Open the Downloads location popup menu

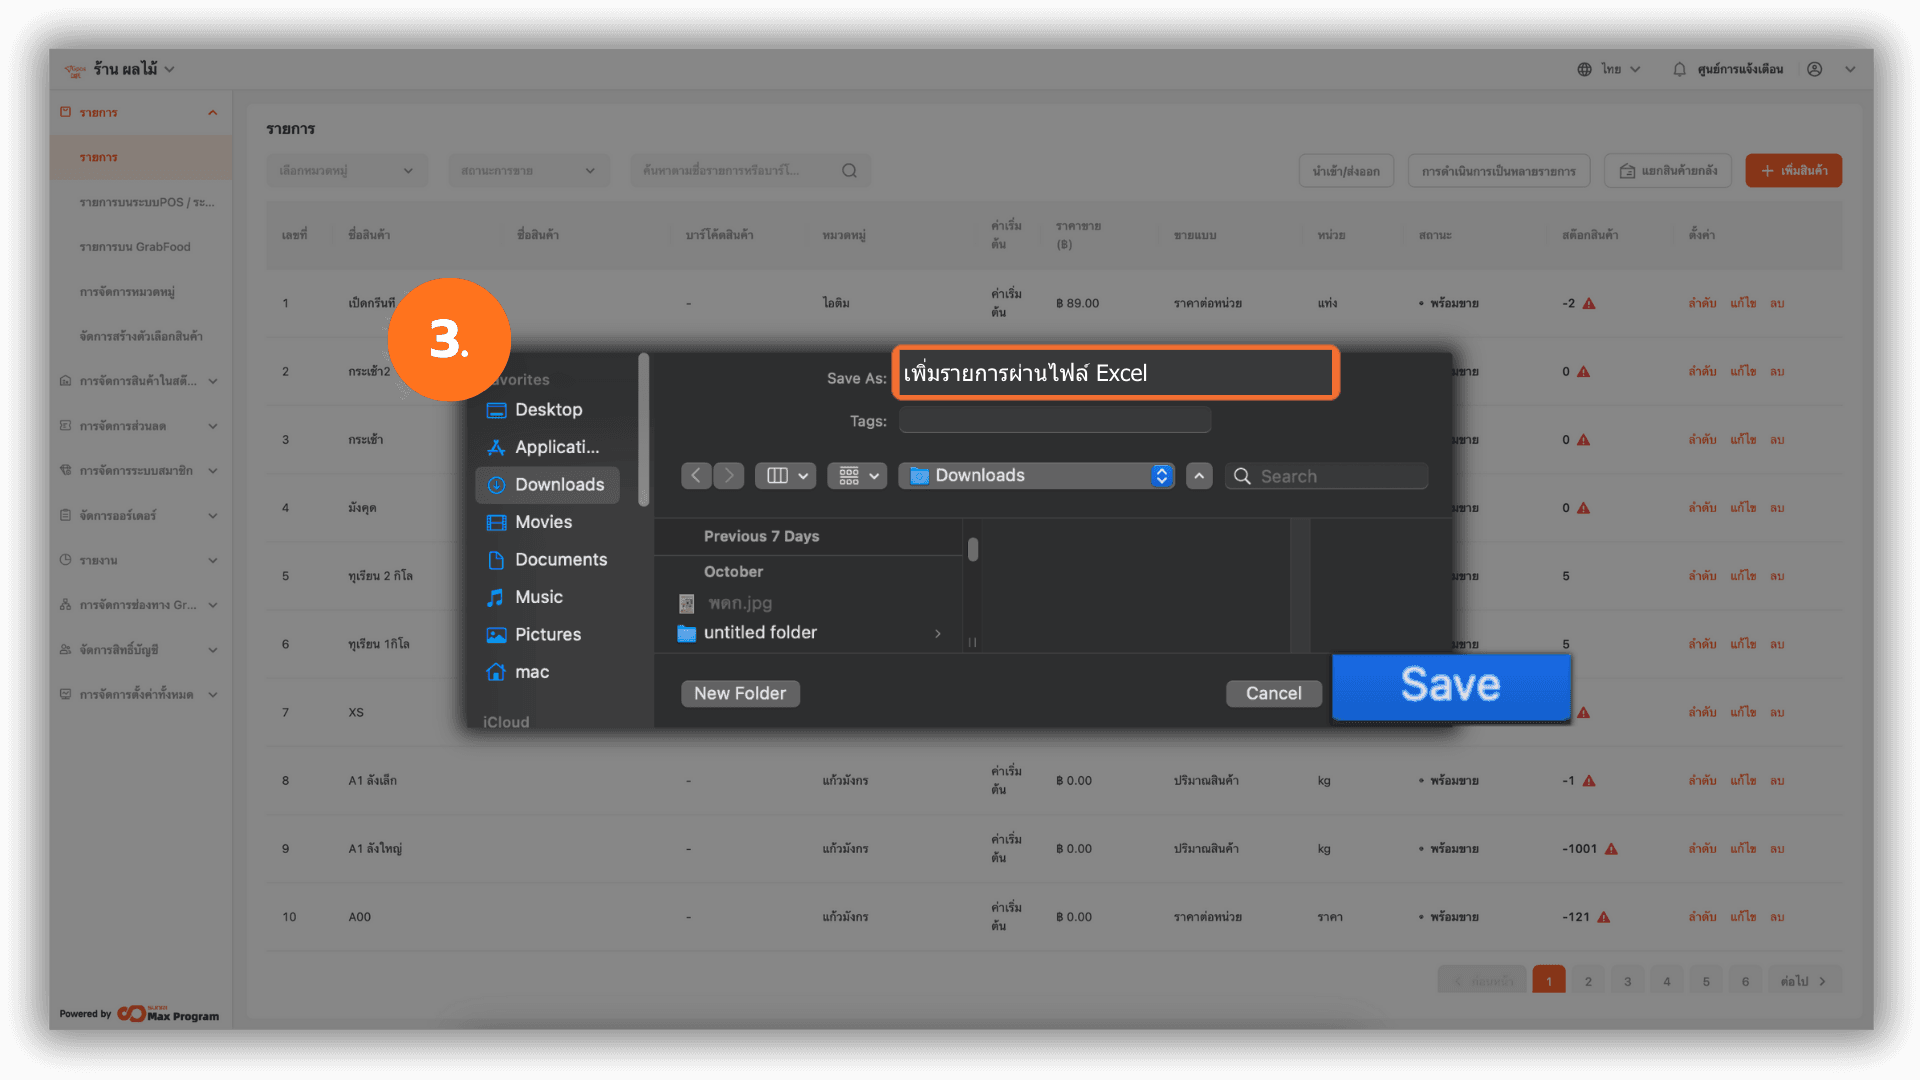(x=1036, y=476)
